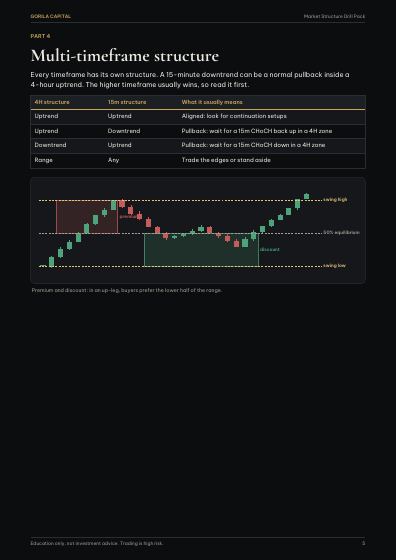Select the 15m structure column header

tap(127, 102)
